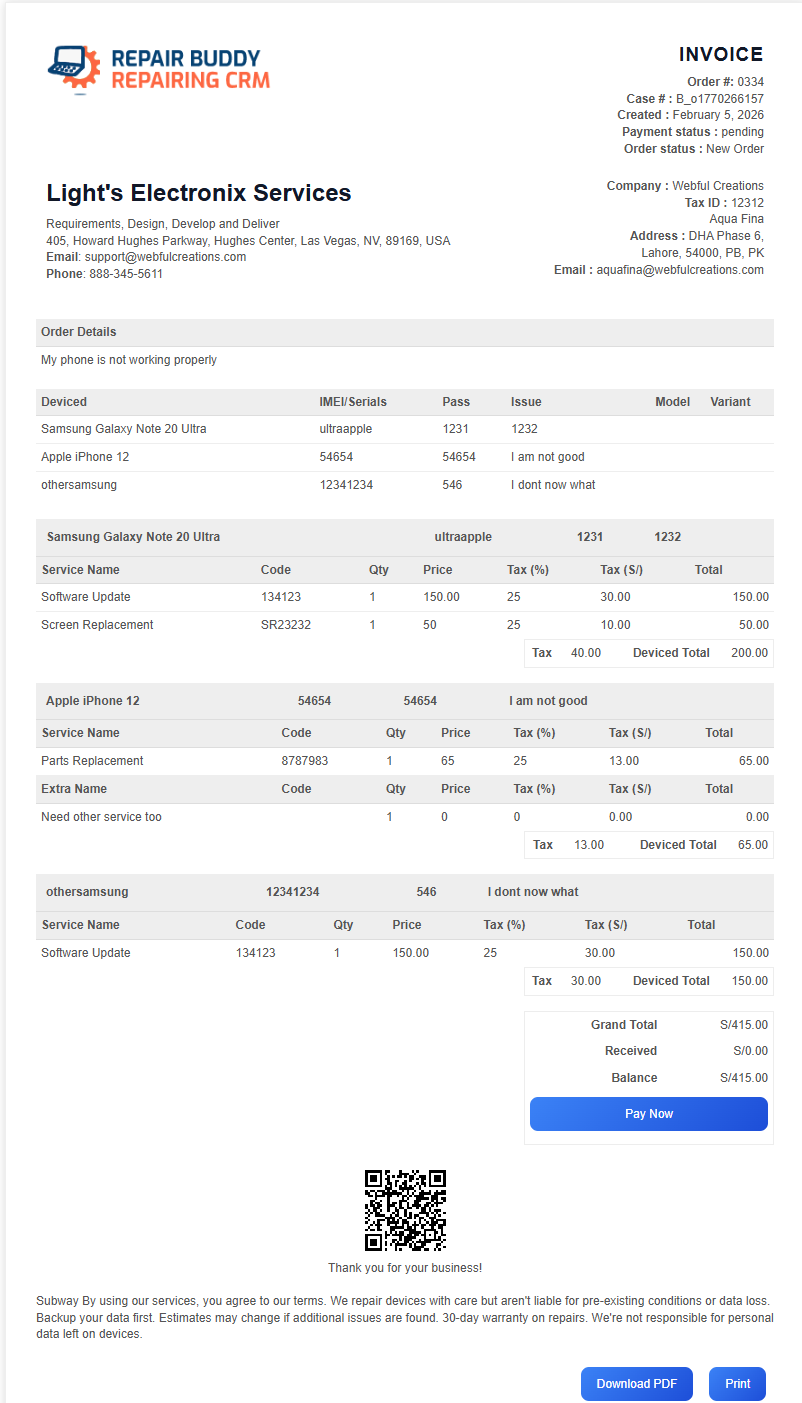The width and height of the screenshot is (802, 1403).
Task: Click the Parts Replacement service name
Action: point(92,761)
